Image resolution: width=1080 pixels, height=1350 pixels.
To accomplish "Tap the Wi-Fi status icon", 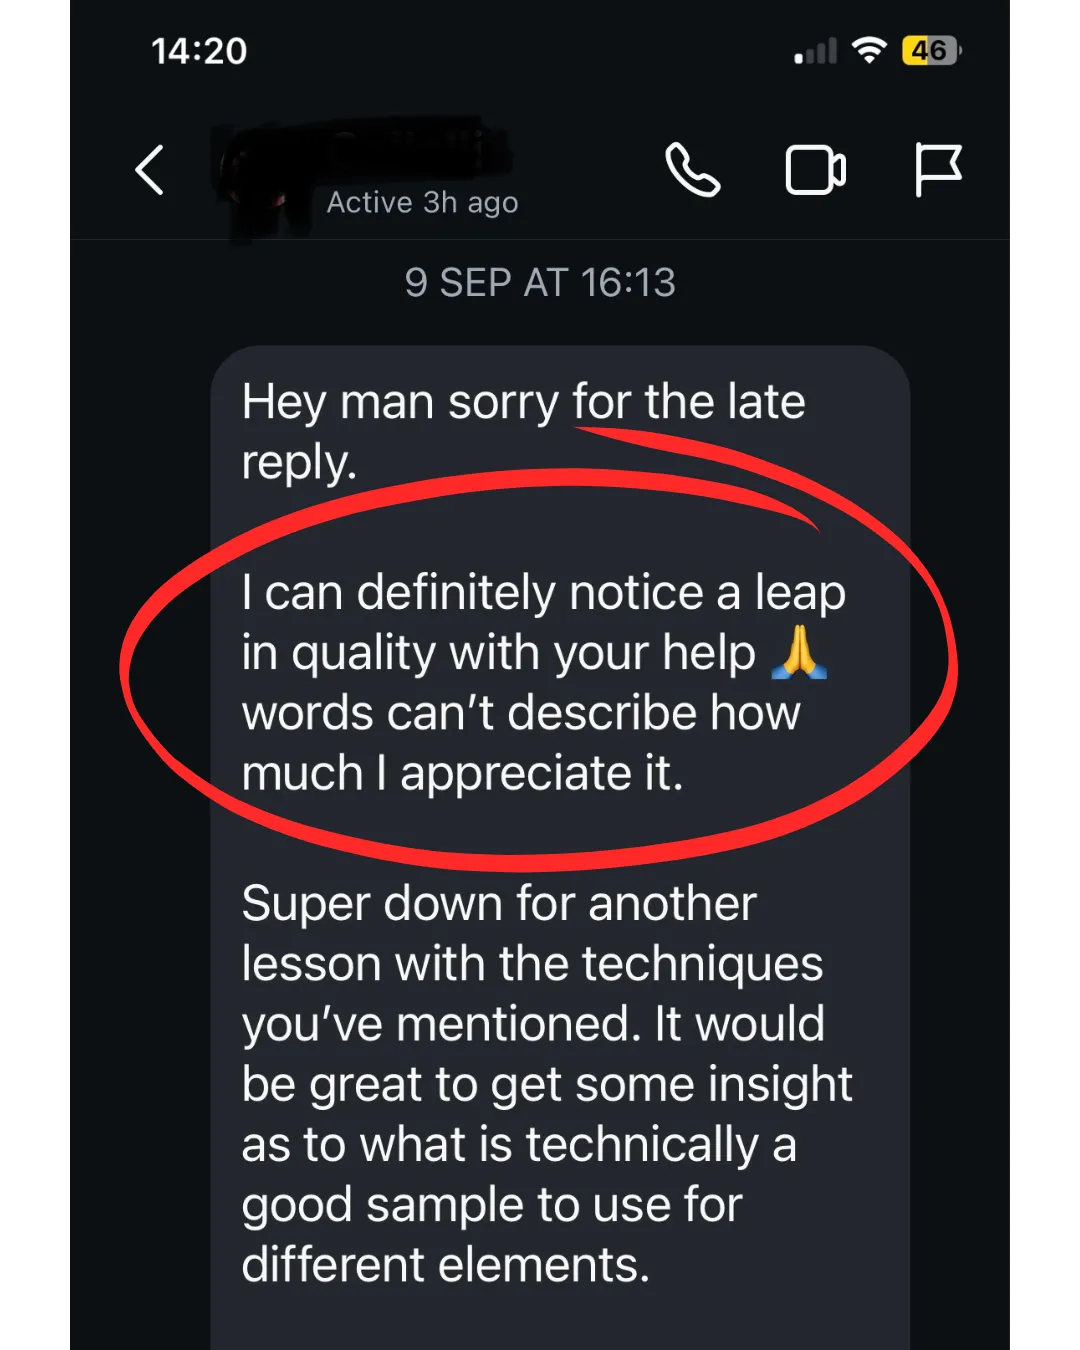I will 869,50.
